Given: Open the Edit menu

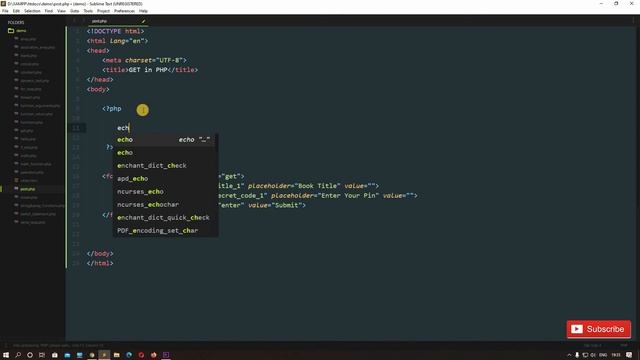Looking at the screenshot, I should 16,11.
